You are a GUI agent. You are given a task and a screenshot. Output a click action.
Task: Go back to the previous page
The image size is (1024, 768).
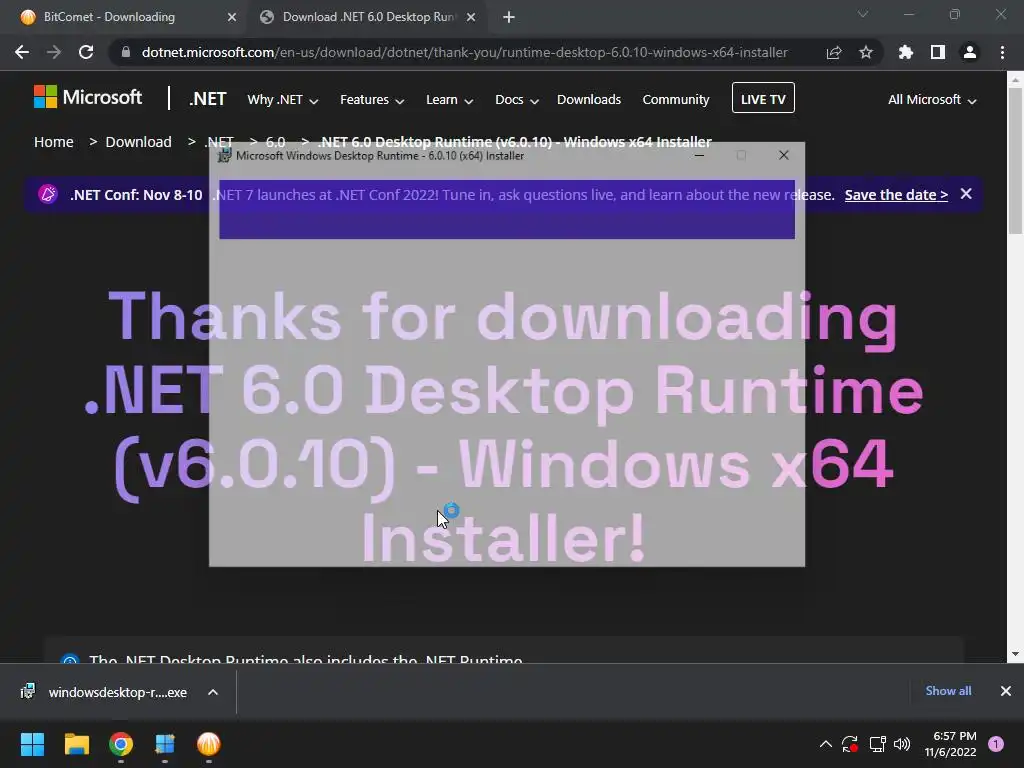click(x=22, y=52)
